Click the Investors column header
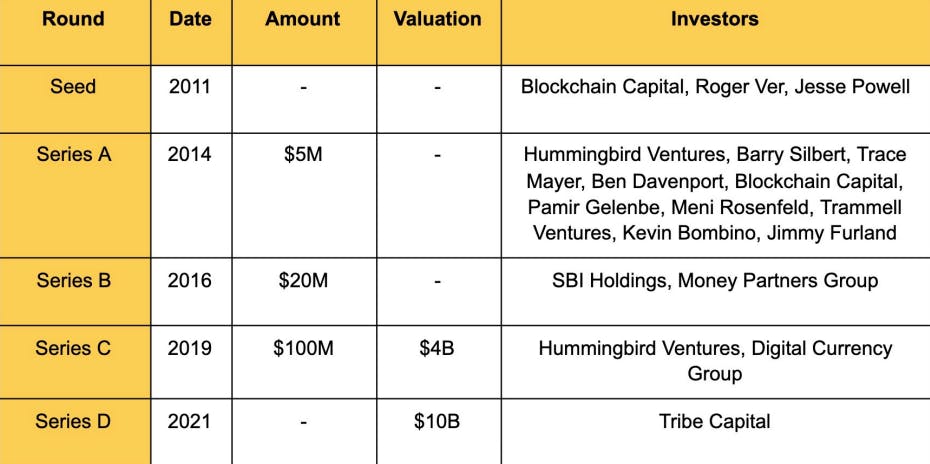The height and width of the screenshot is (464, 930). pos(715,19)
